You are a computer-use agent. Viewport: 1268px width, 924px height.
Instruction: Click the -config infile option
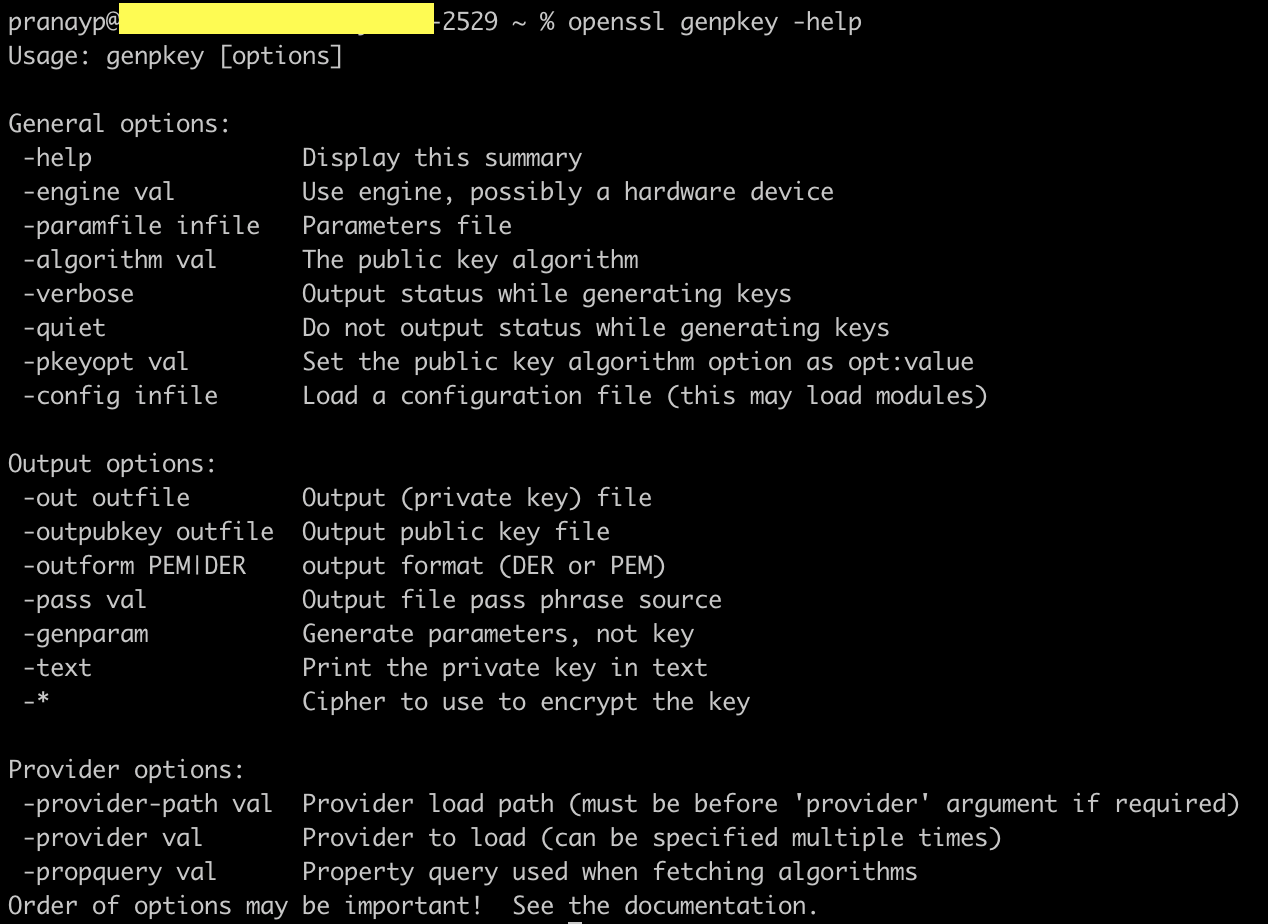(119, 396)
